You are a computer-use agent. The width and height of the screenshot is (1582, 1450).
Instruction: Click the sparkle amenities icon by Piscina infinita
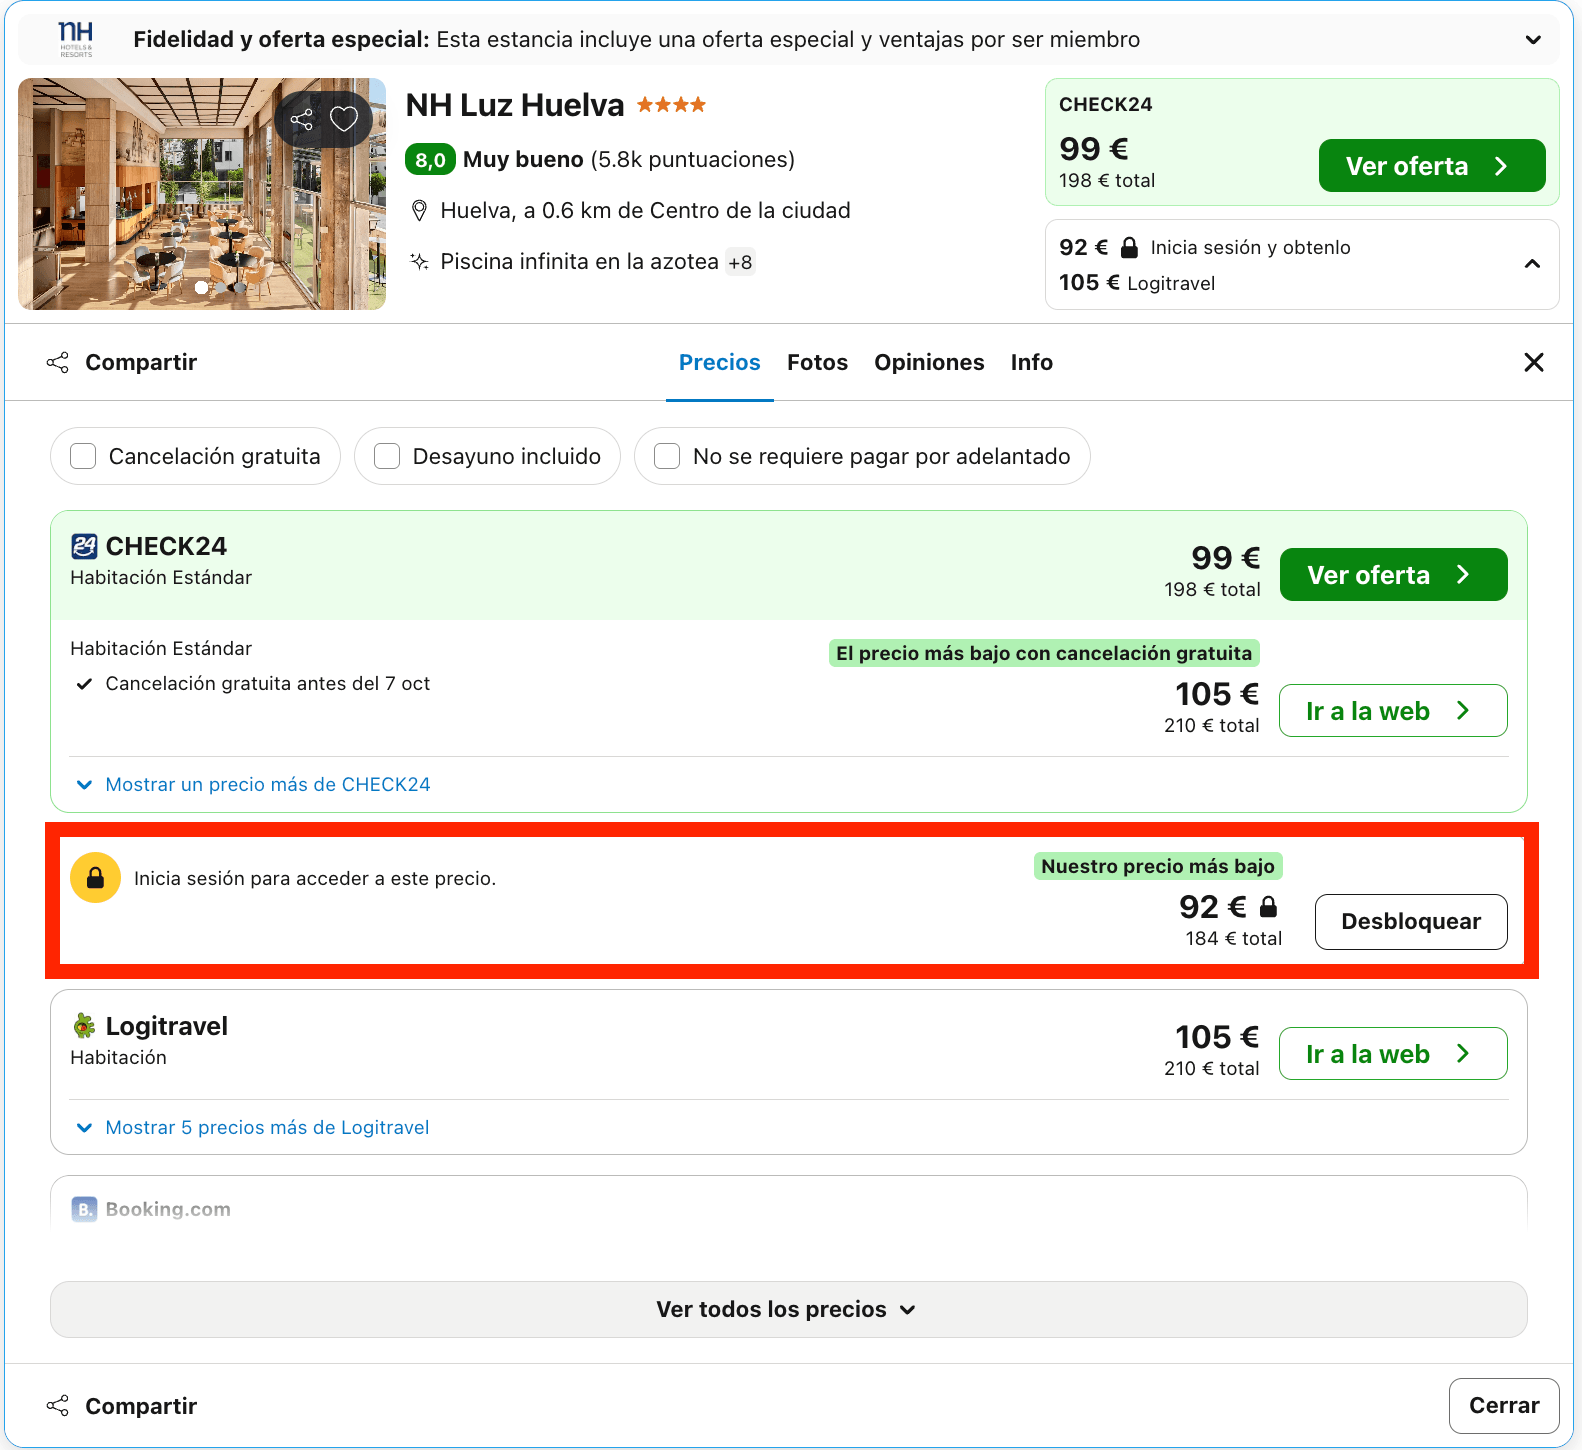tap(419, 262)
